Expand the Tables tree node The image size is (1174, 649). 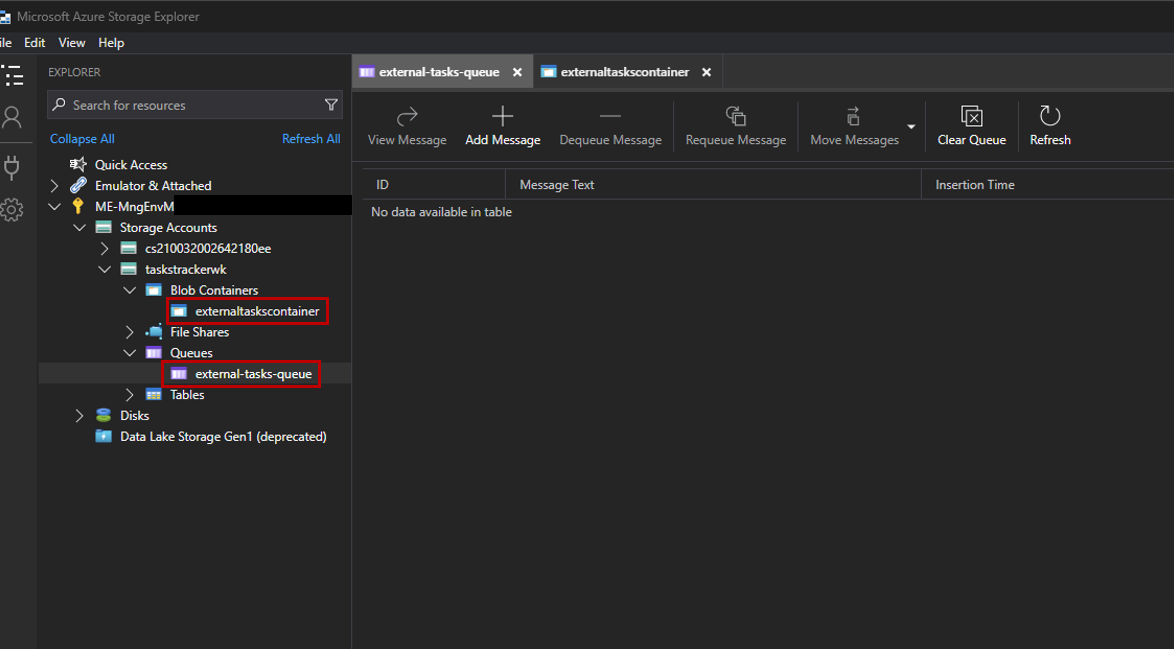coord(130,395)
